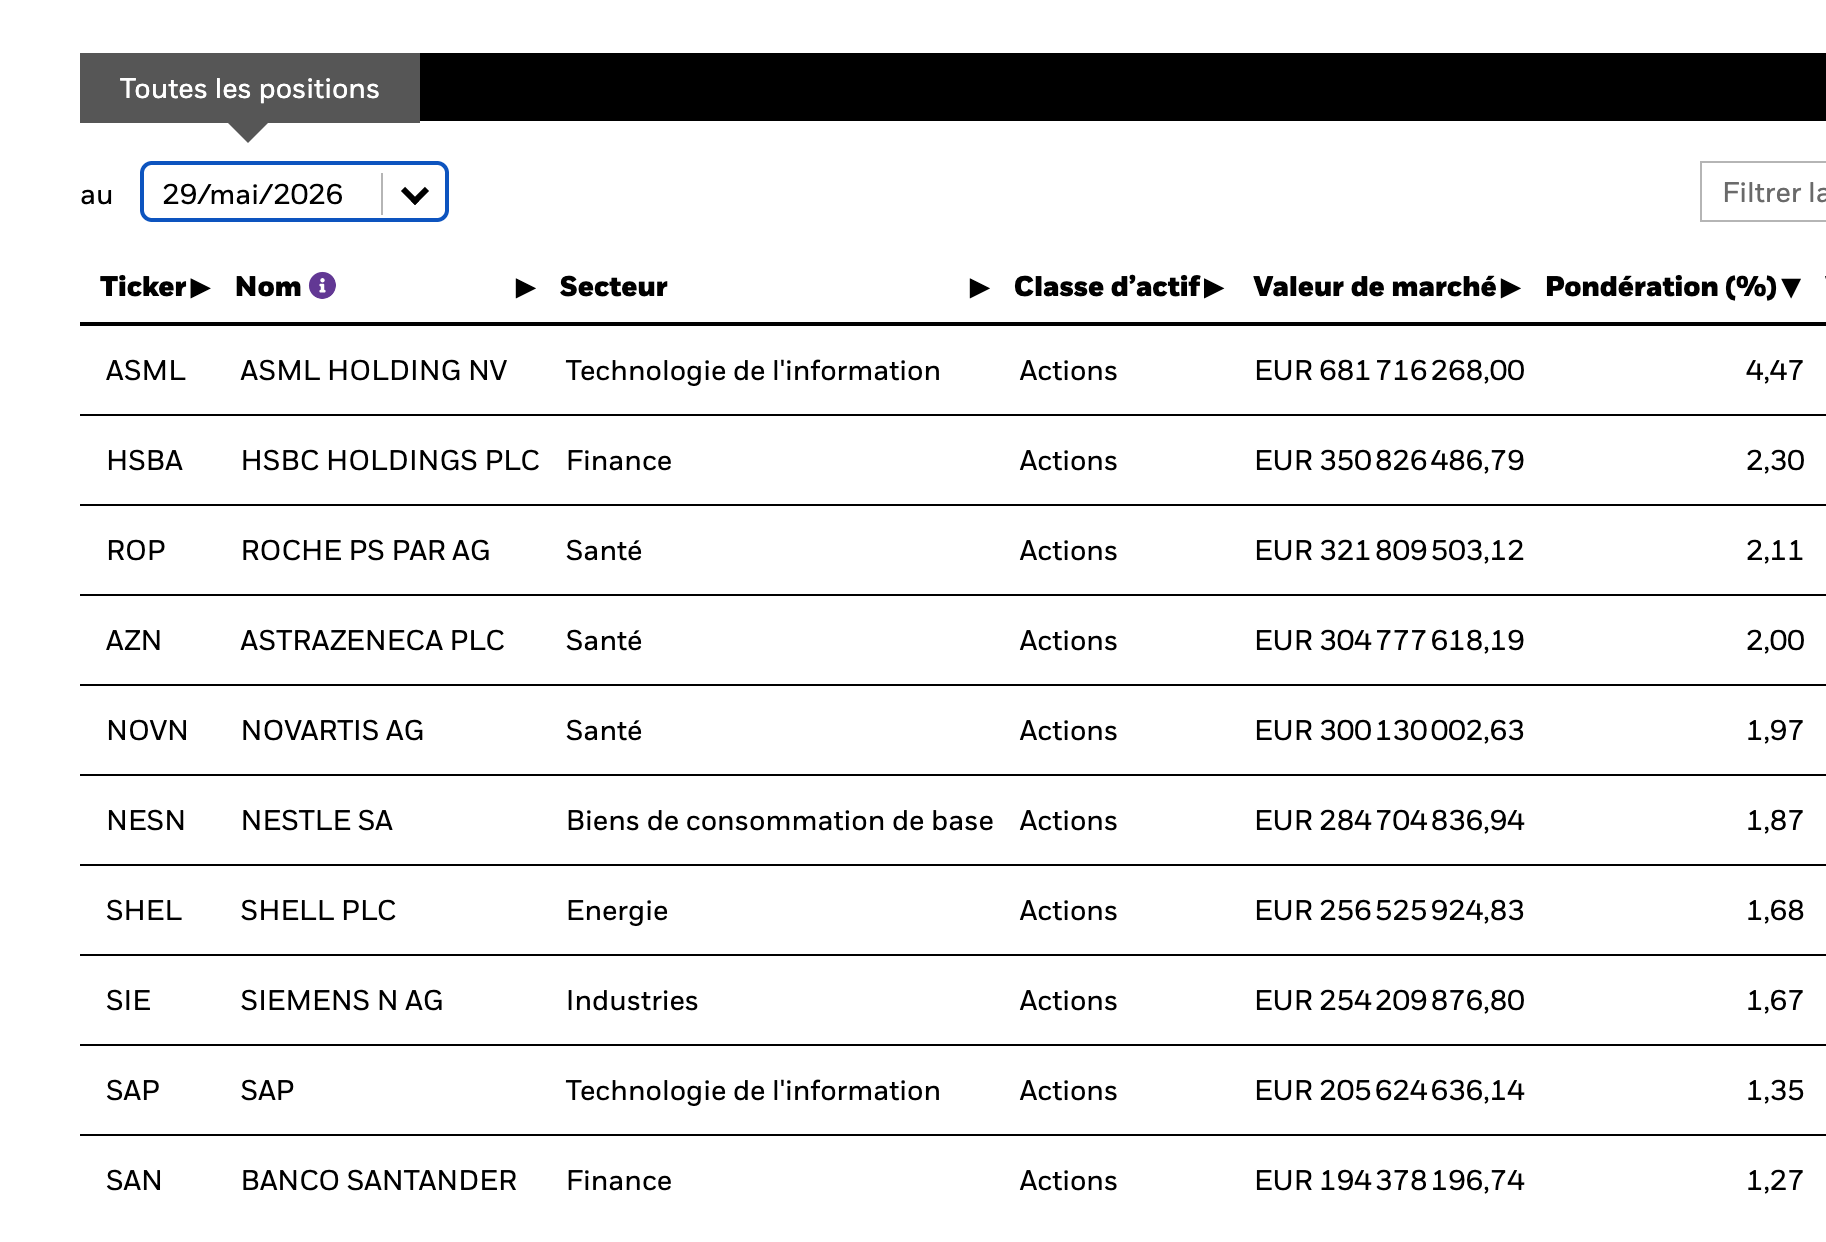
Task: Click Technologie de l'information in ASML row
Action: pyautogui.click(x=753, y=371)
